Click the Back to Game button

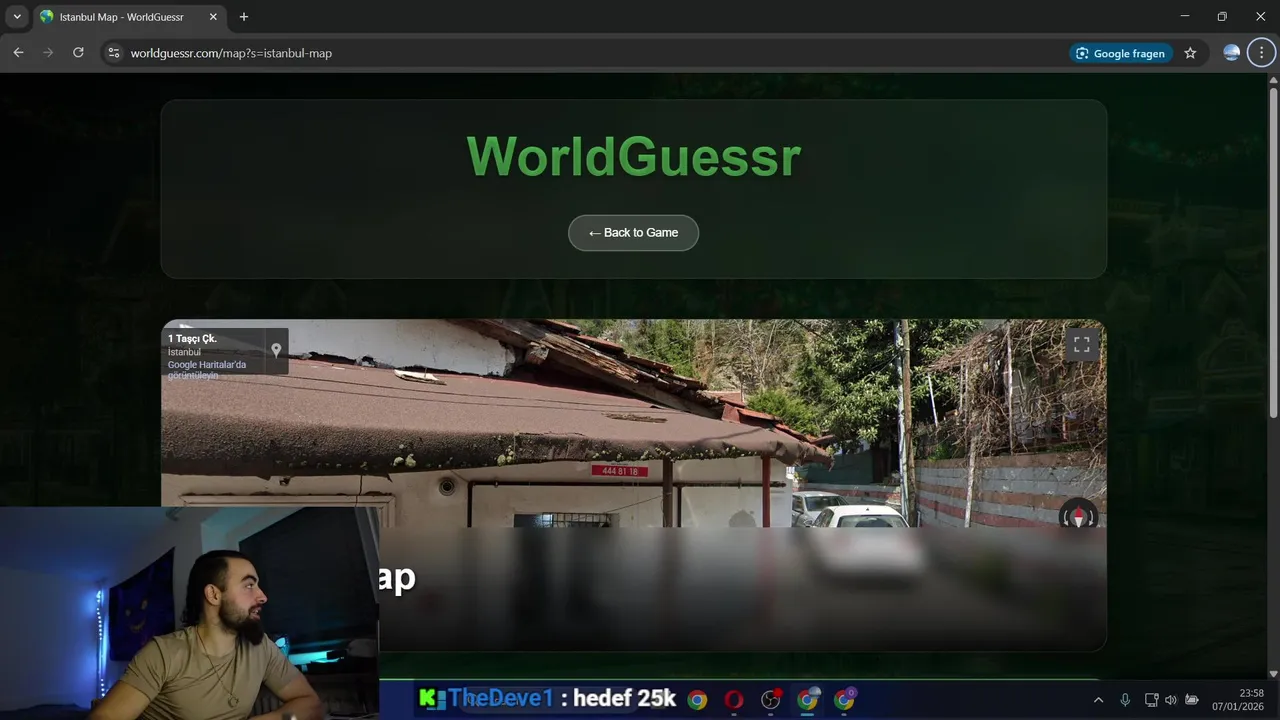633,233
